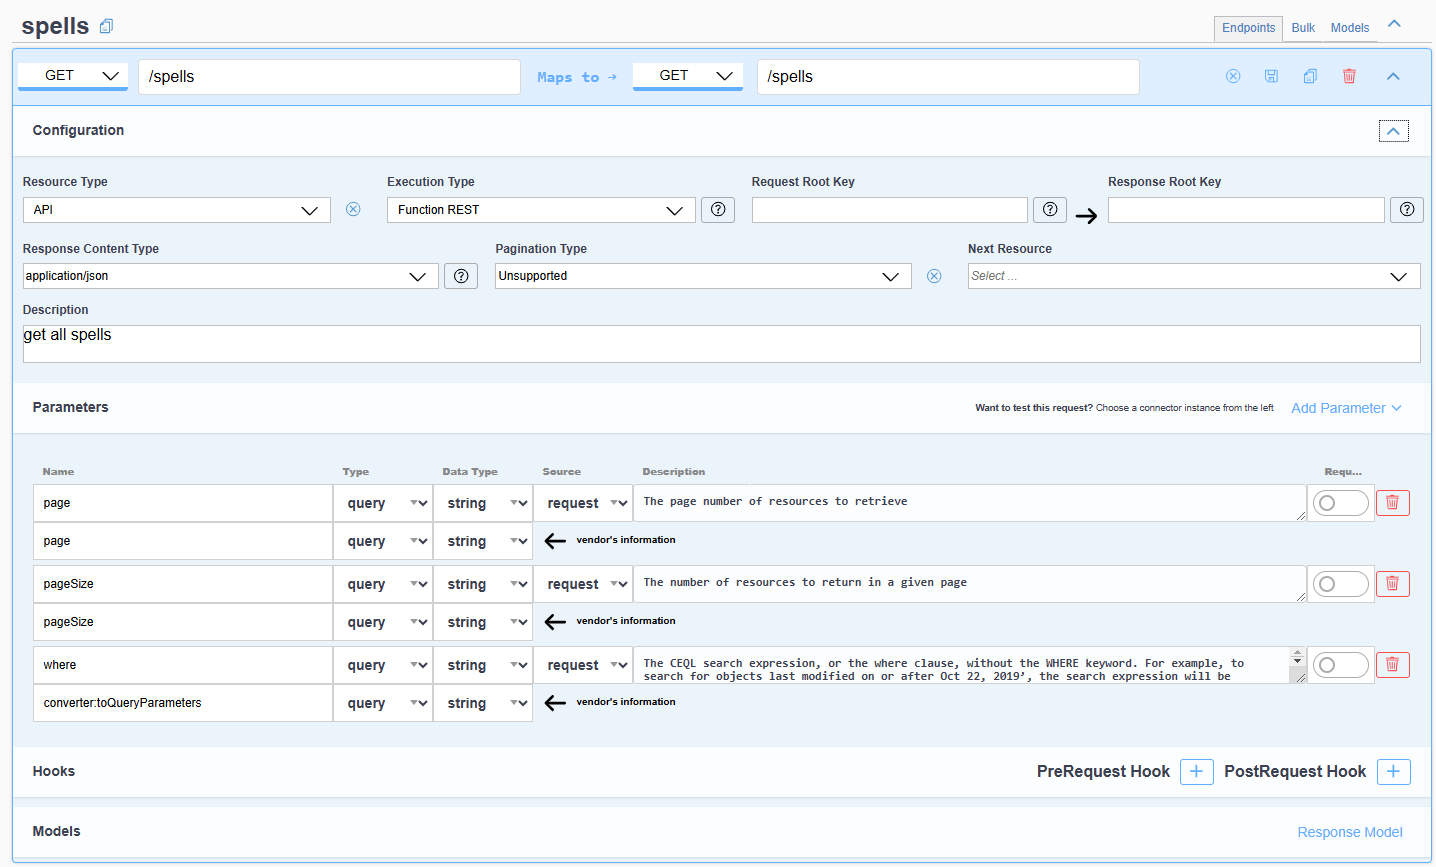Viewport: 1436px width, 867px height.
Task: Toggle required on the where parameter
Action: click(1340, 664)
